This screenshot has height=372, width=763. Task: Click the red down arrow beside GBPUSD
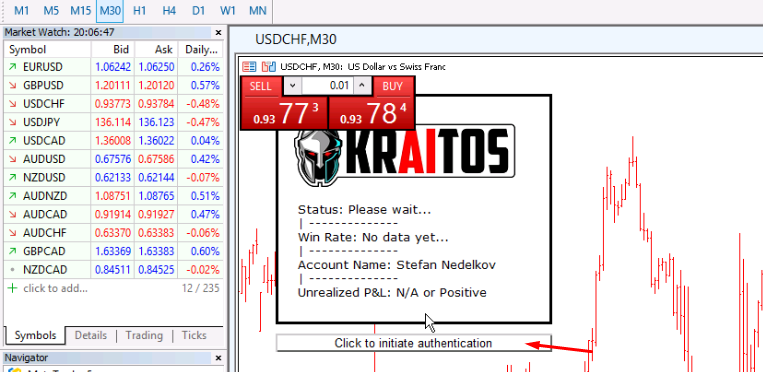[12, 86]
